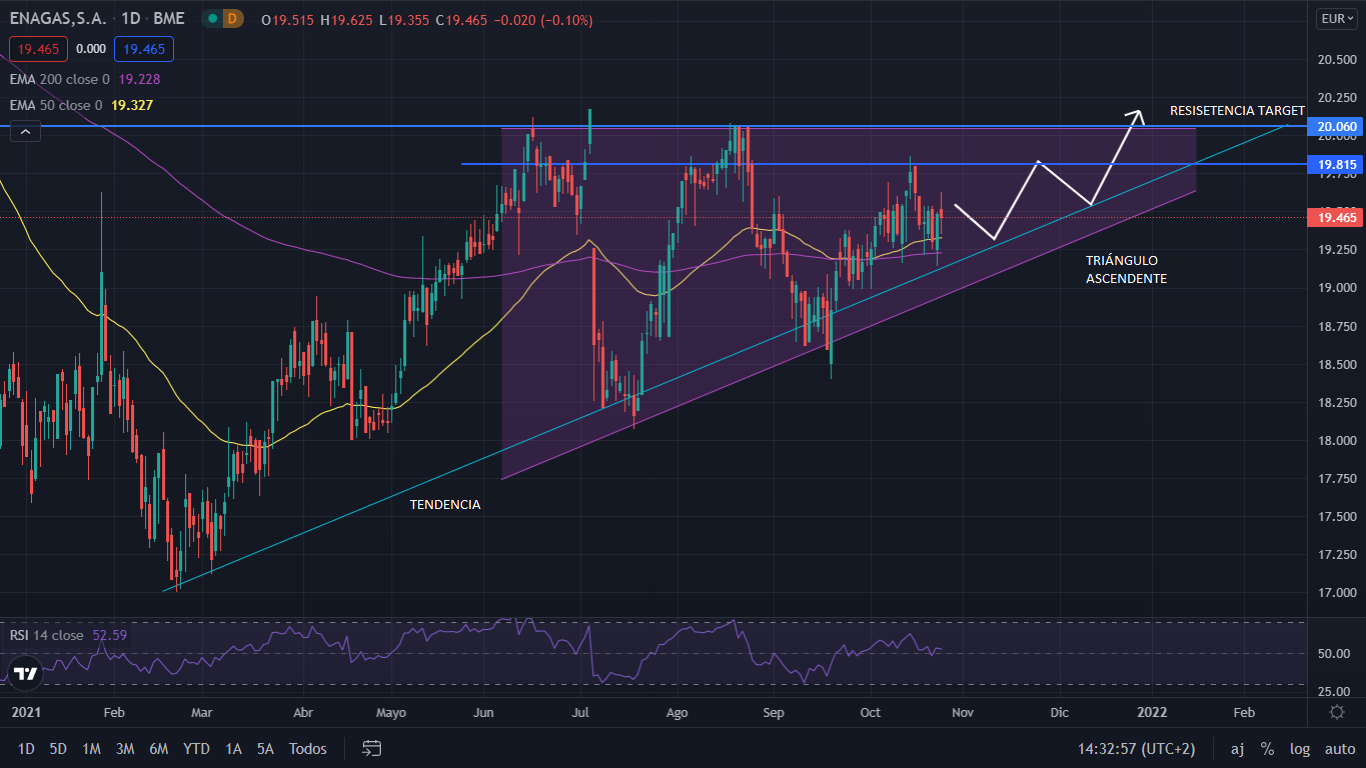Switch to the YTD date range

196,748
